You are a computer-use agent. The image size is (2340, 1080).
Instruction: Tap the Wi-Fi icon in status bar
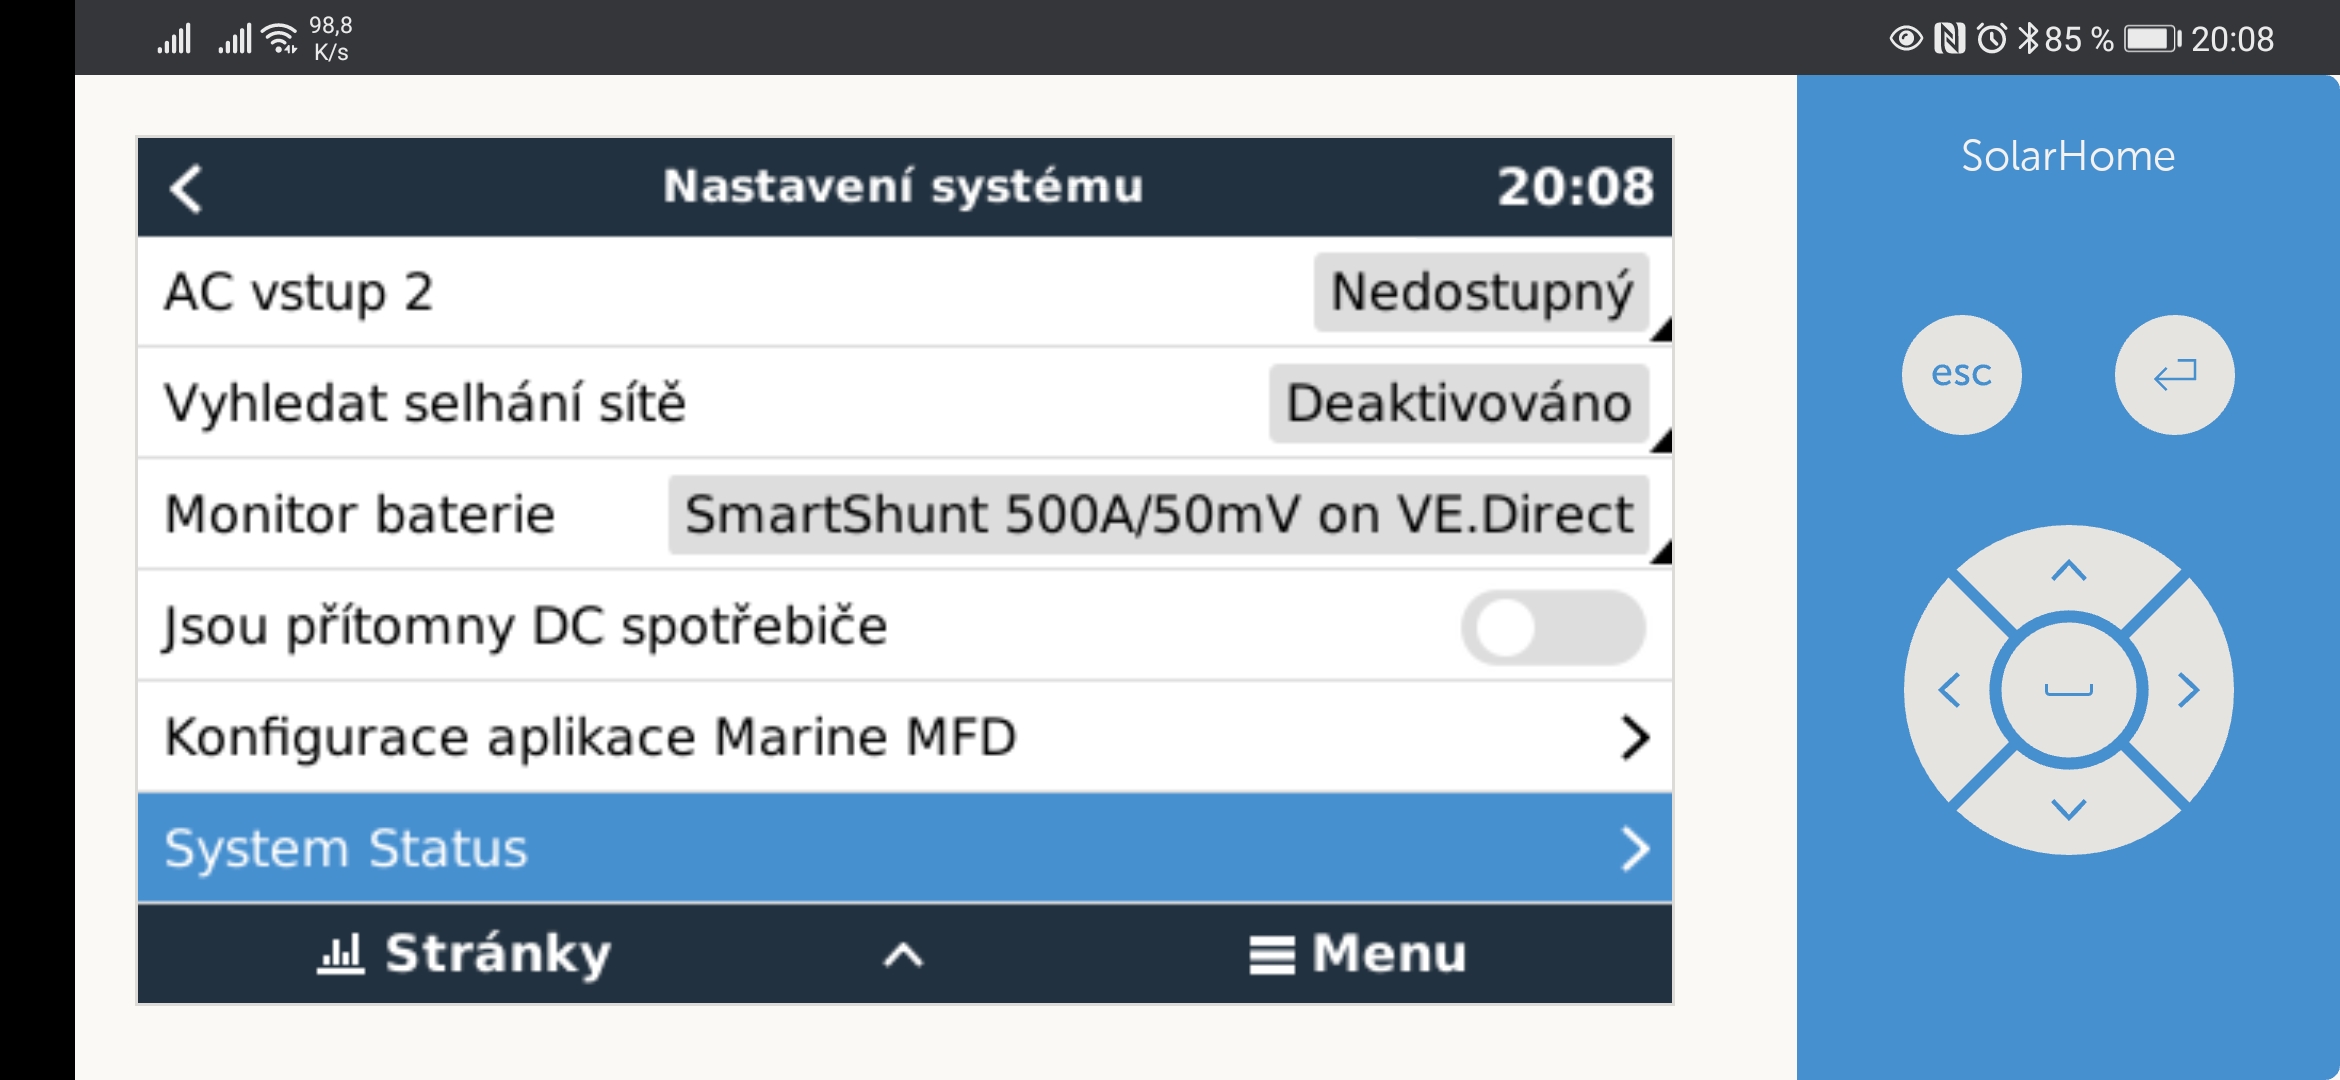coord(279,38)
